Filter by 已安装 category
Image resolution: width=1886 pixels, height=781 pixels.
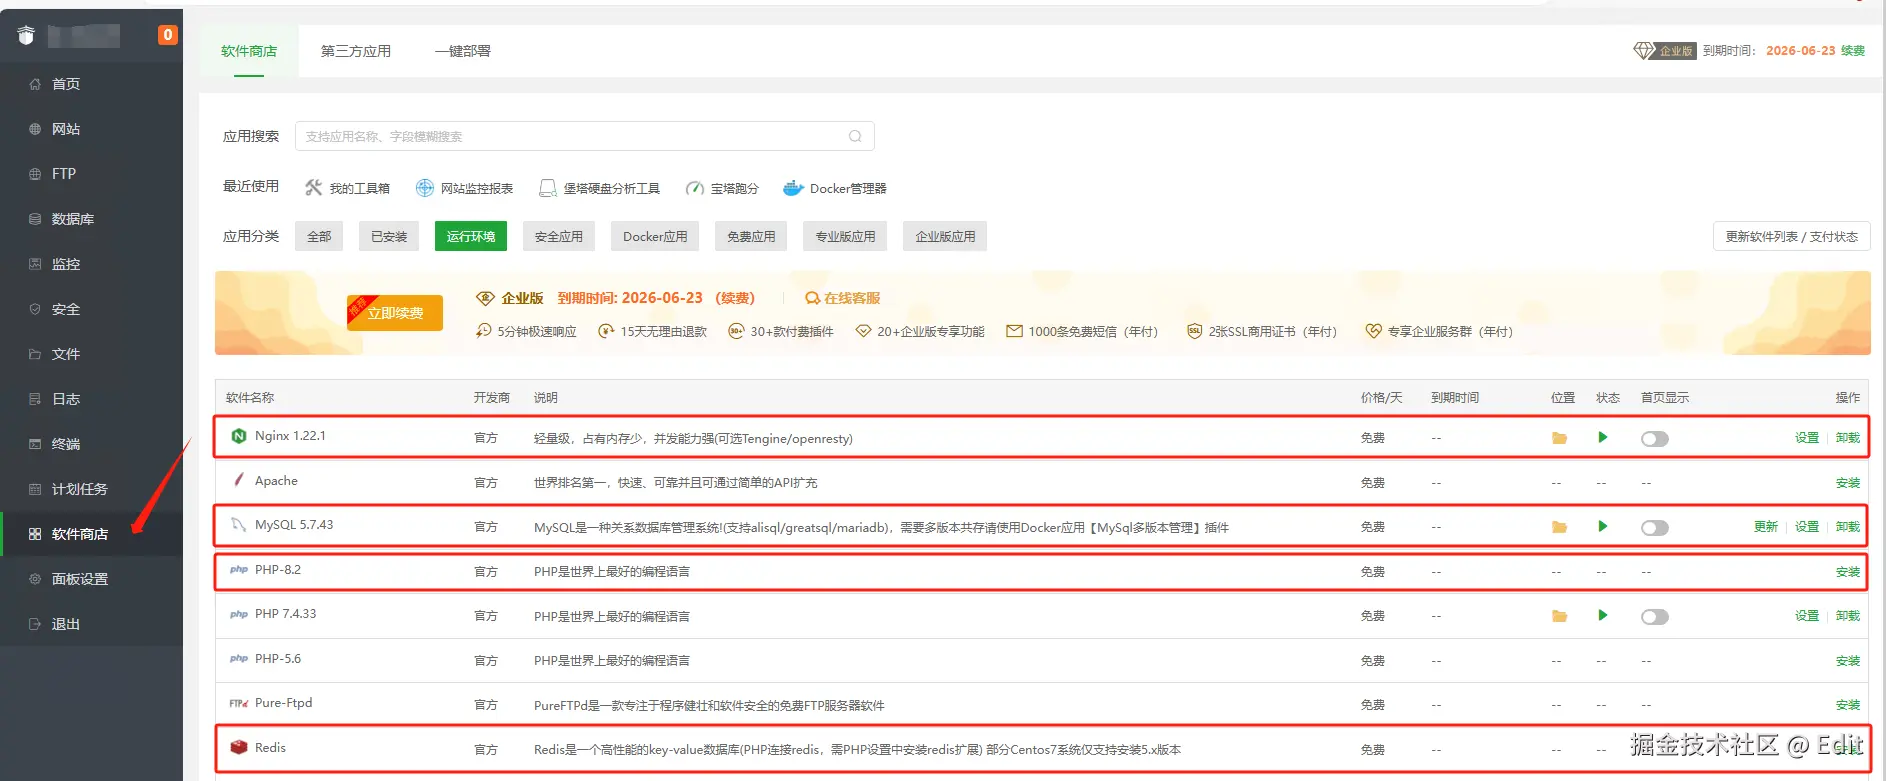pos(389,236)
